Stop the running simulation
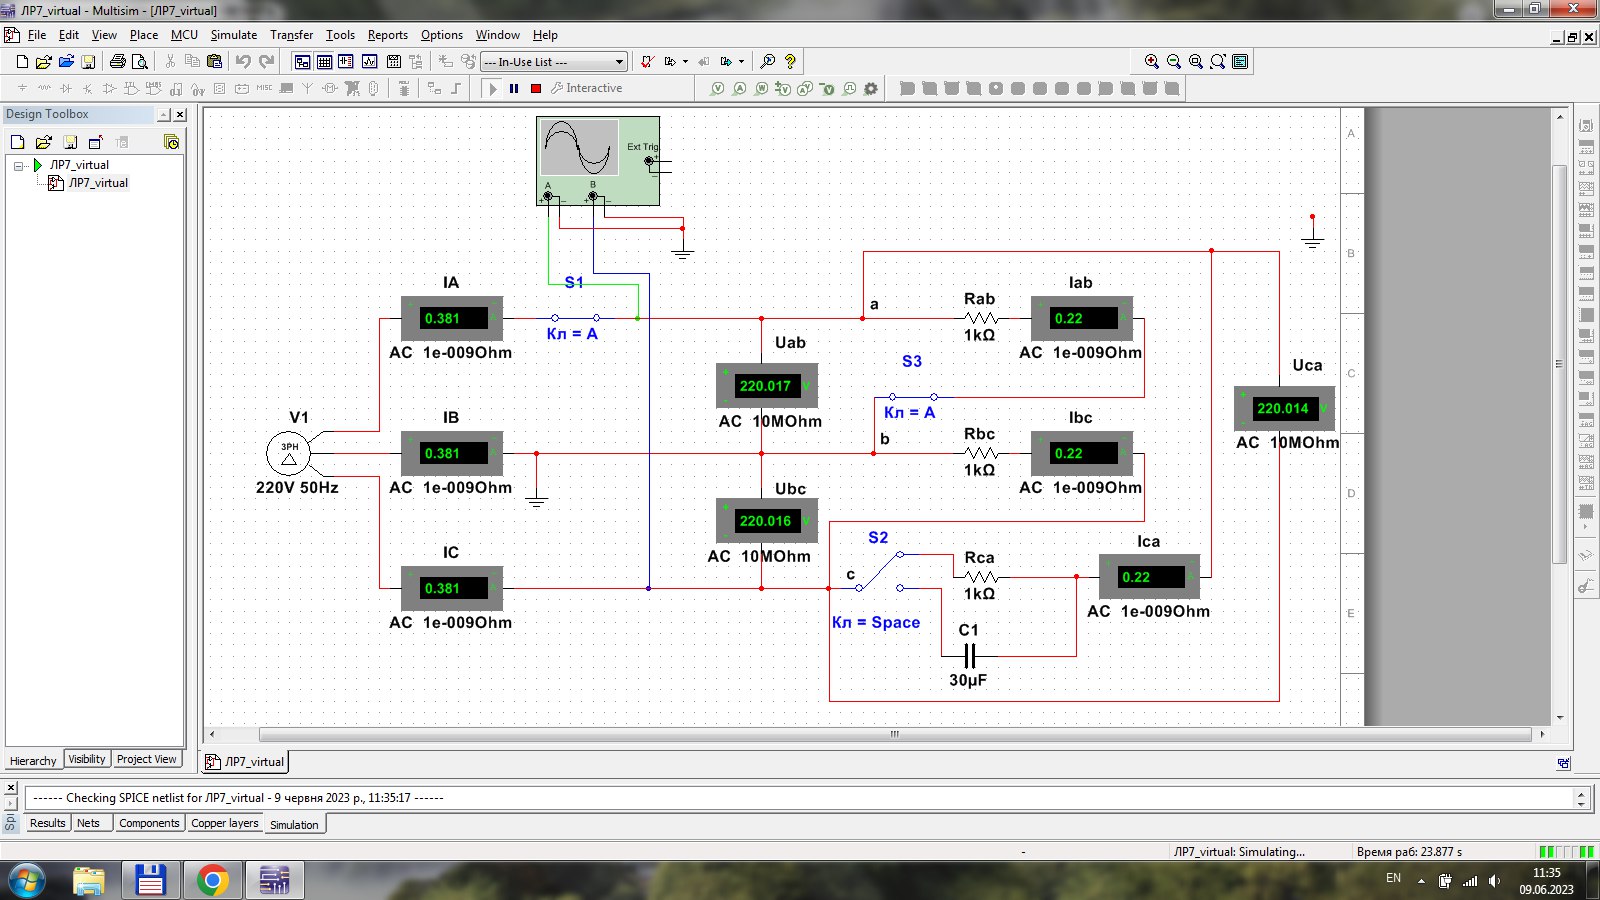The height and width of the screenshot is (900, 1600). (536, 88)
